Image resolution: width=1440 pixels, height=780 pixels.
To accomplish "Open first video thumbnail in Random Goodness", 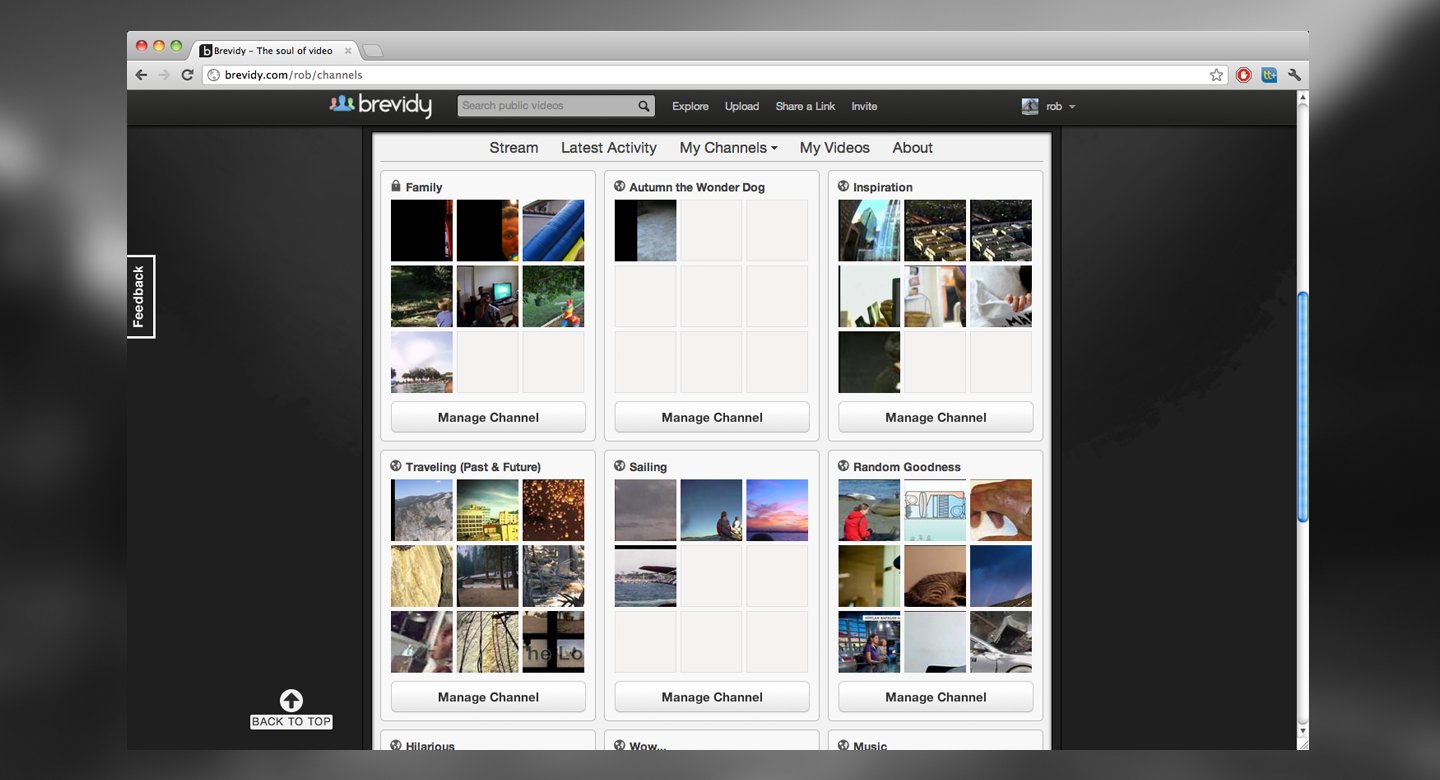I will point(870,511).
